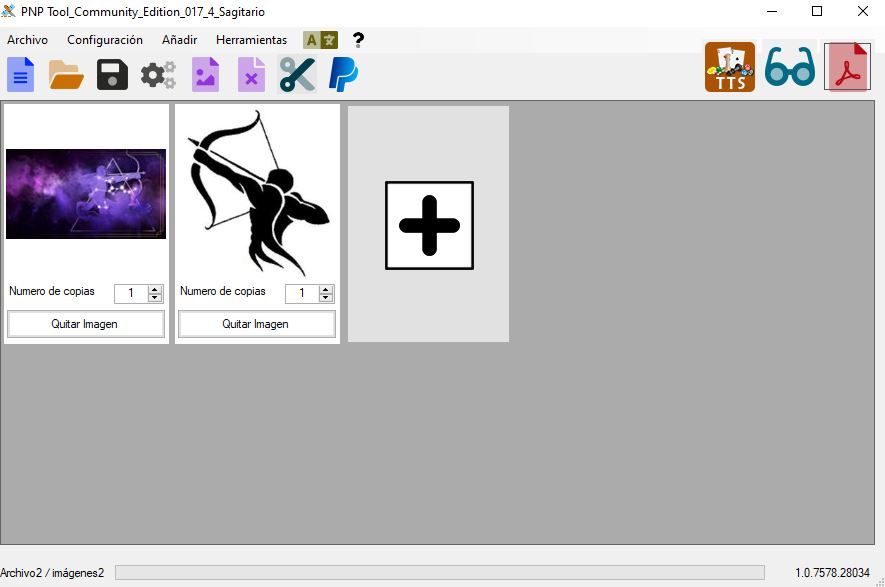Open the Añadir menu
The image size is (885, 587).
(178, 40)
